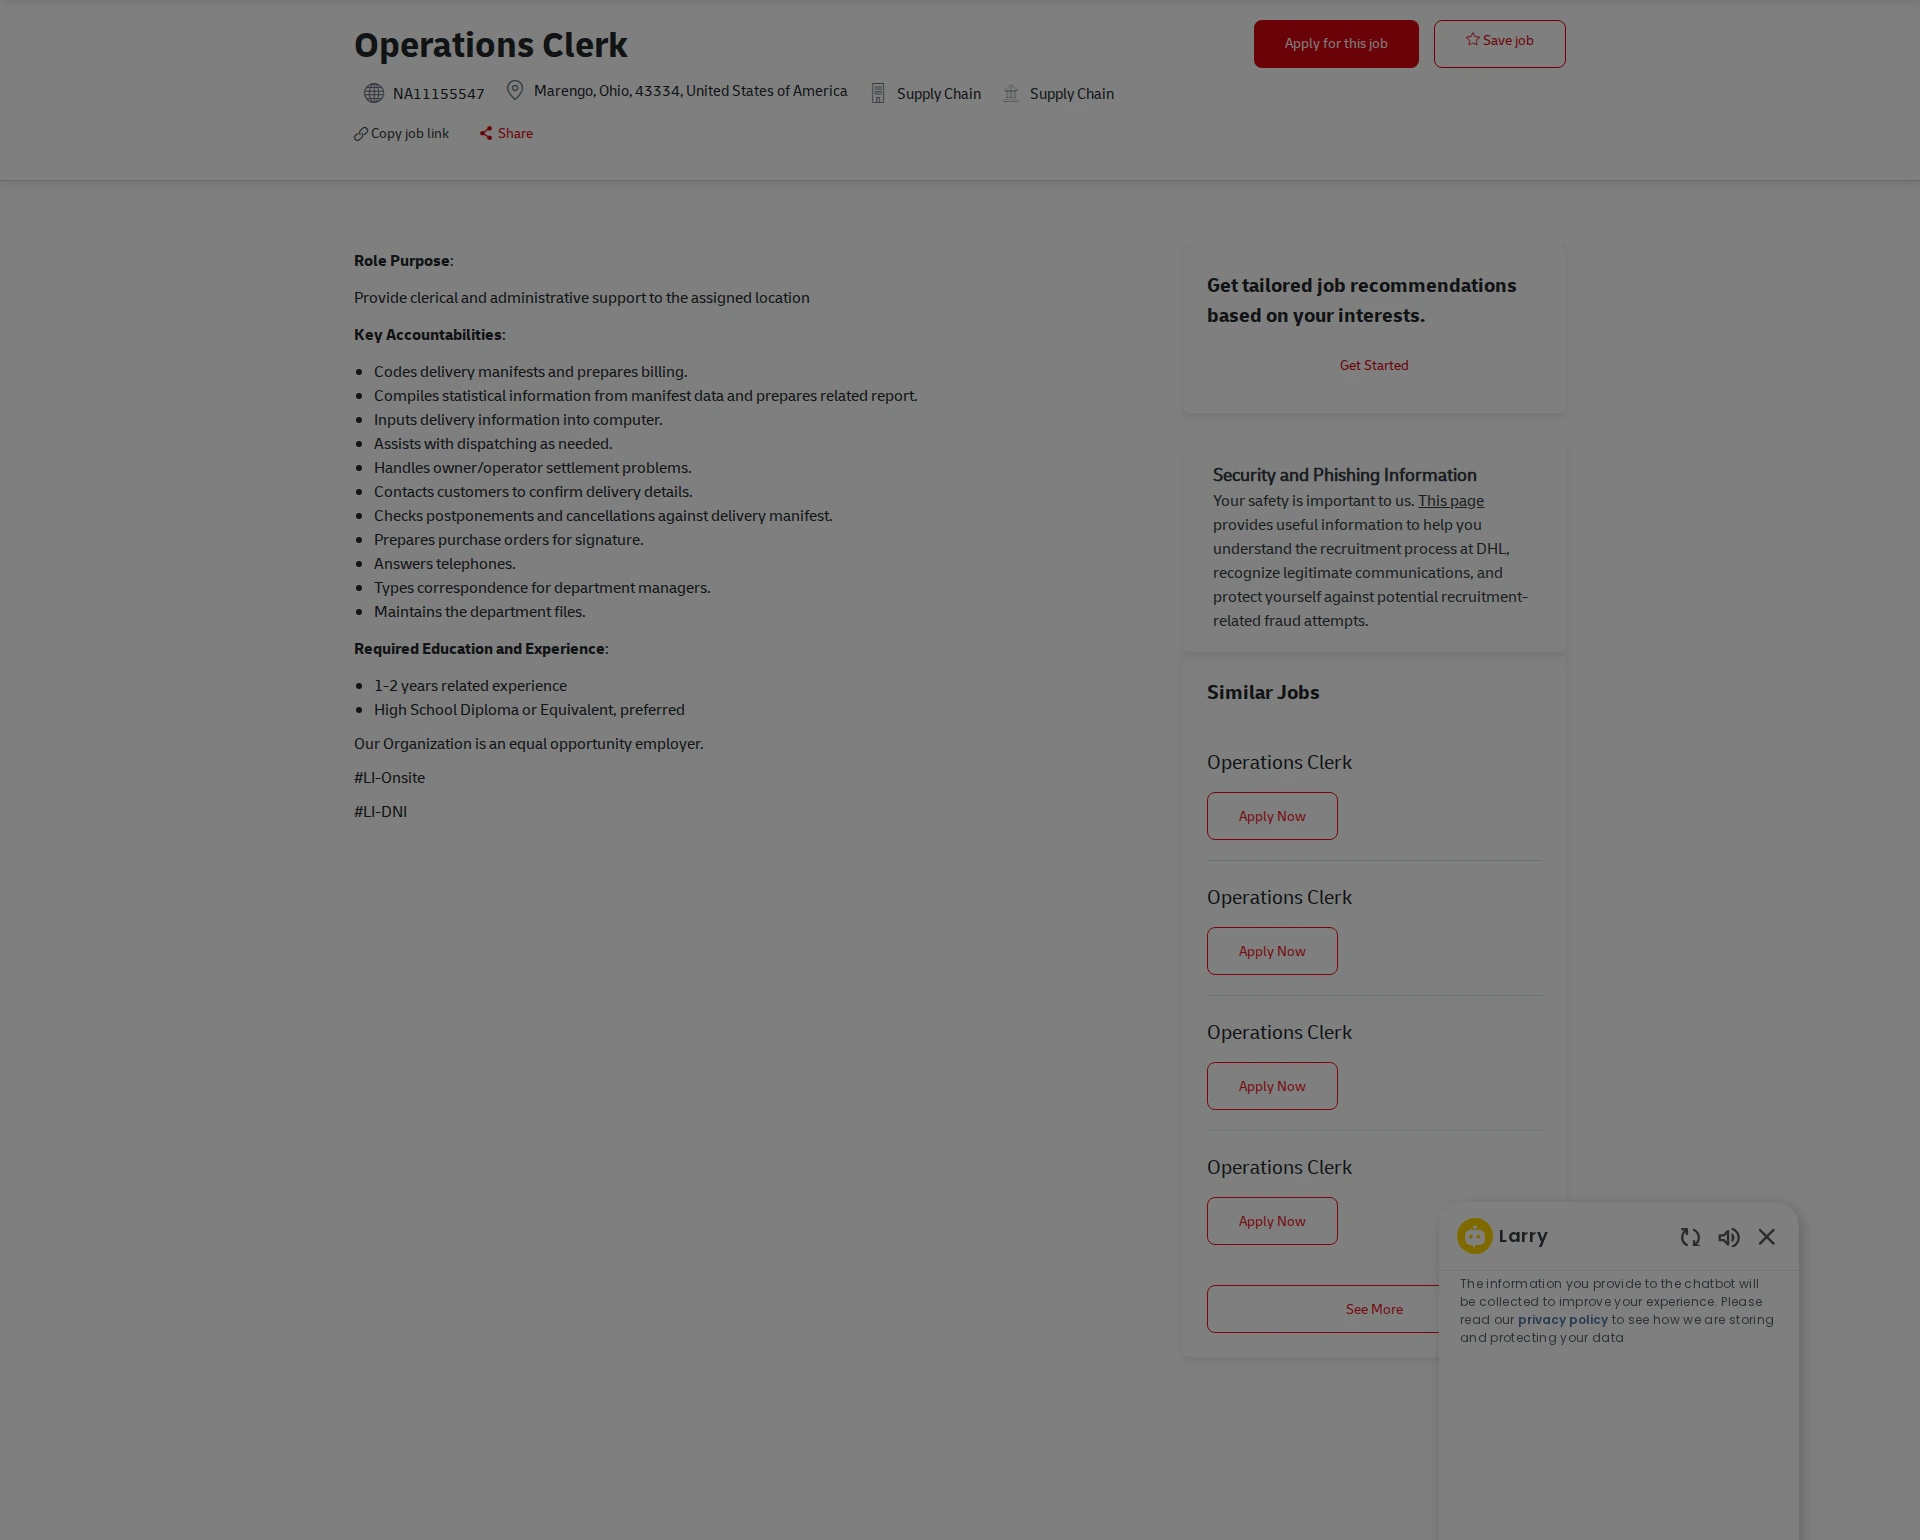Click the star icon on the Save job button
The height and width of the screenshot is (1540, 1920).
click(x=1473, y=40)
